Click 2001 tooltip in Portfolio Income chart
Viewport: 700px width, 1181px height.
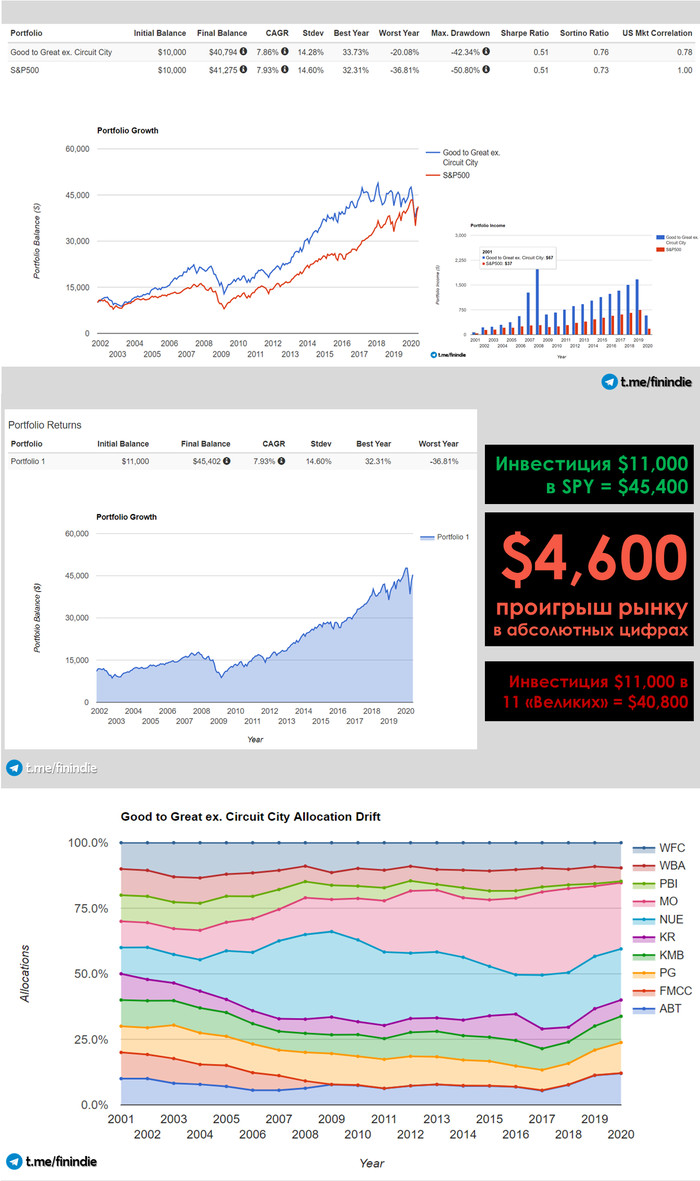tap(518, 258)
